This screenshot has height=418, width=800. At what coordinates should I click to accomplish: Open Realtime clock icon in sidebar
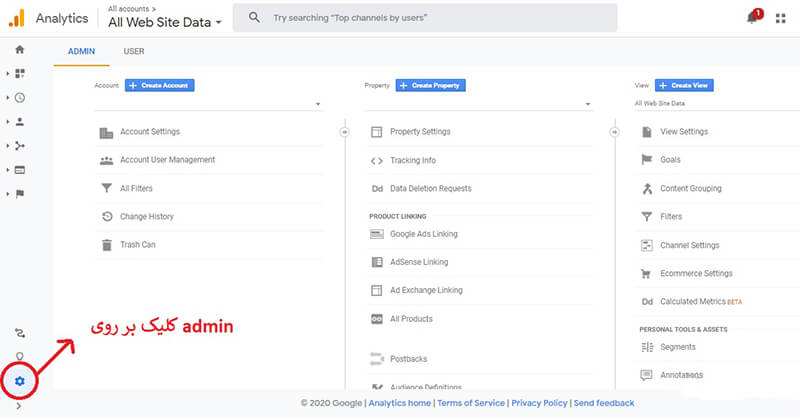[x=20, y=97]
